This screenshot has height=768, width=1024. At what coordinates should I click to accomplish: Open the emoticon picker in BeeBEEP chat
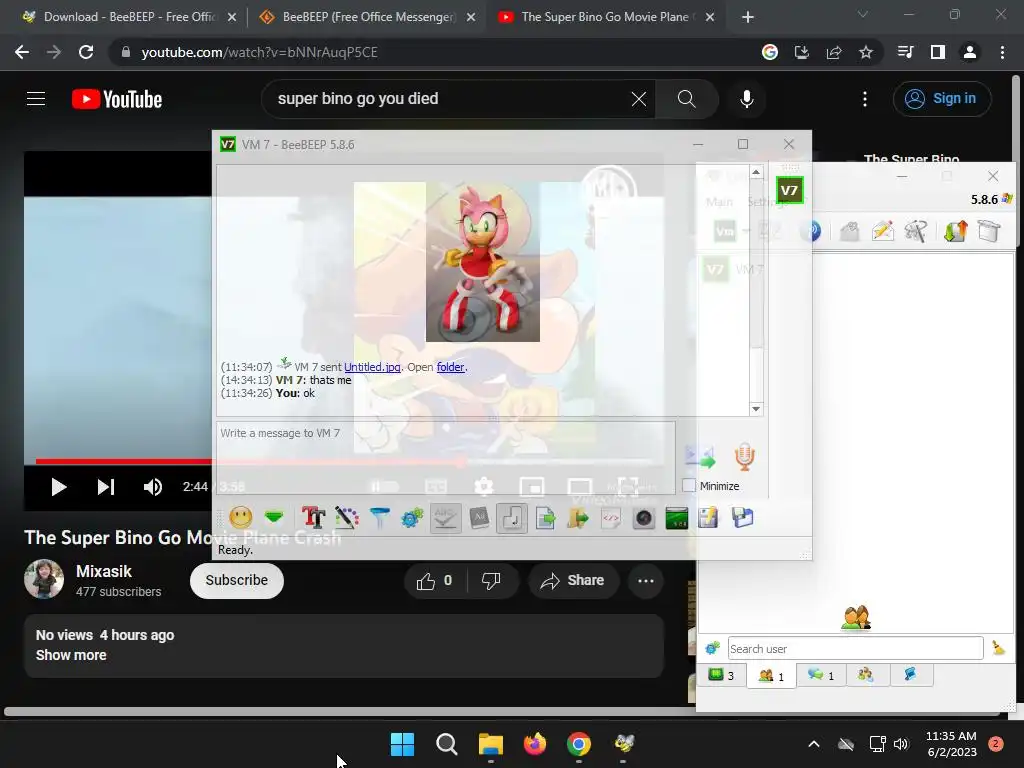[240, 518]
